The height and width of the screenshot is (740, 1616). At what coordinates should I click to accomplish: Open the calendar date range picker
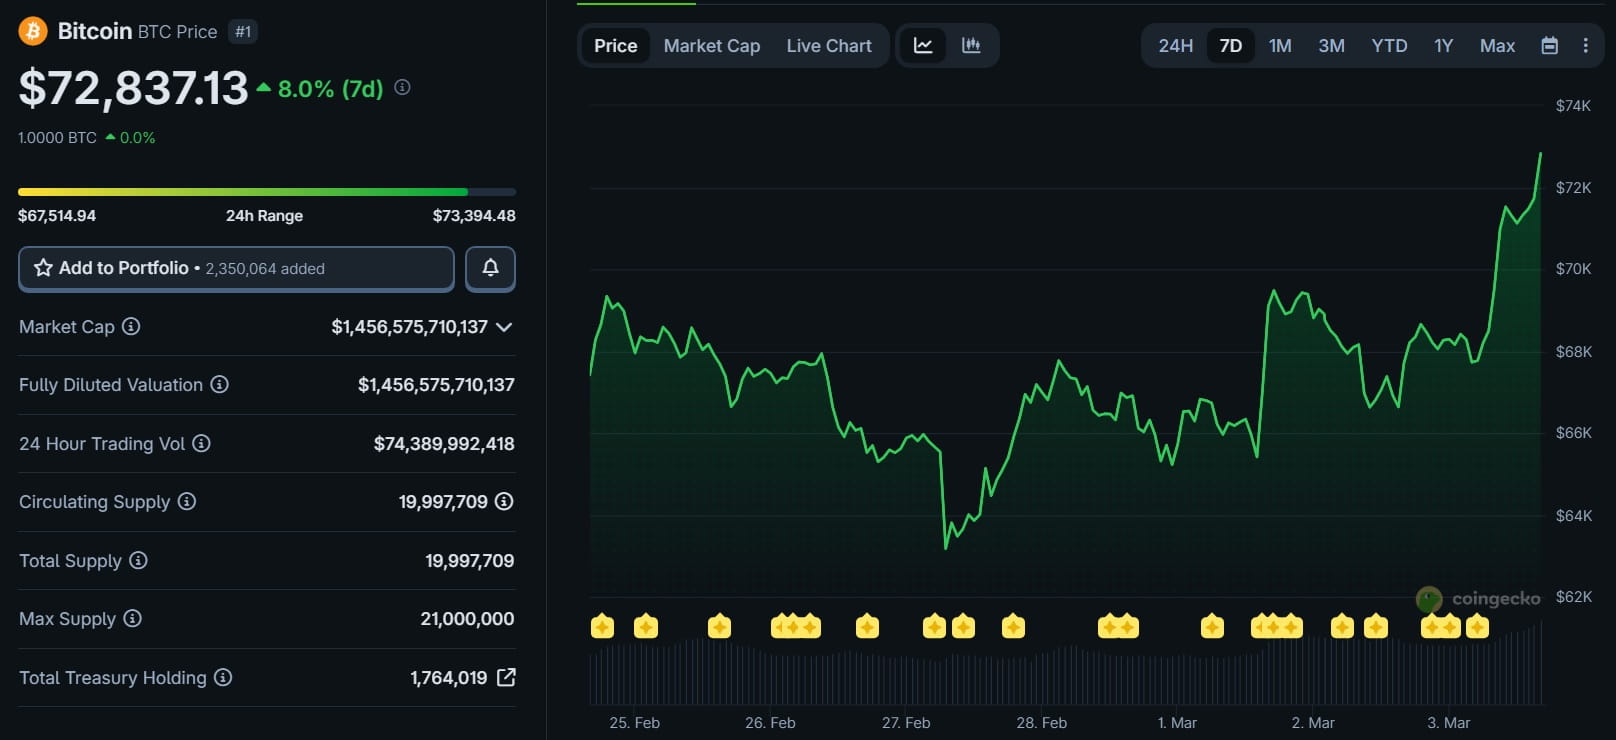(x=1549, y=46)
